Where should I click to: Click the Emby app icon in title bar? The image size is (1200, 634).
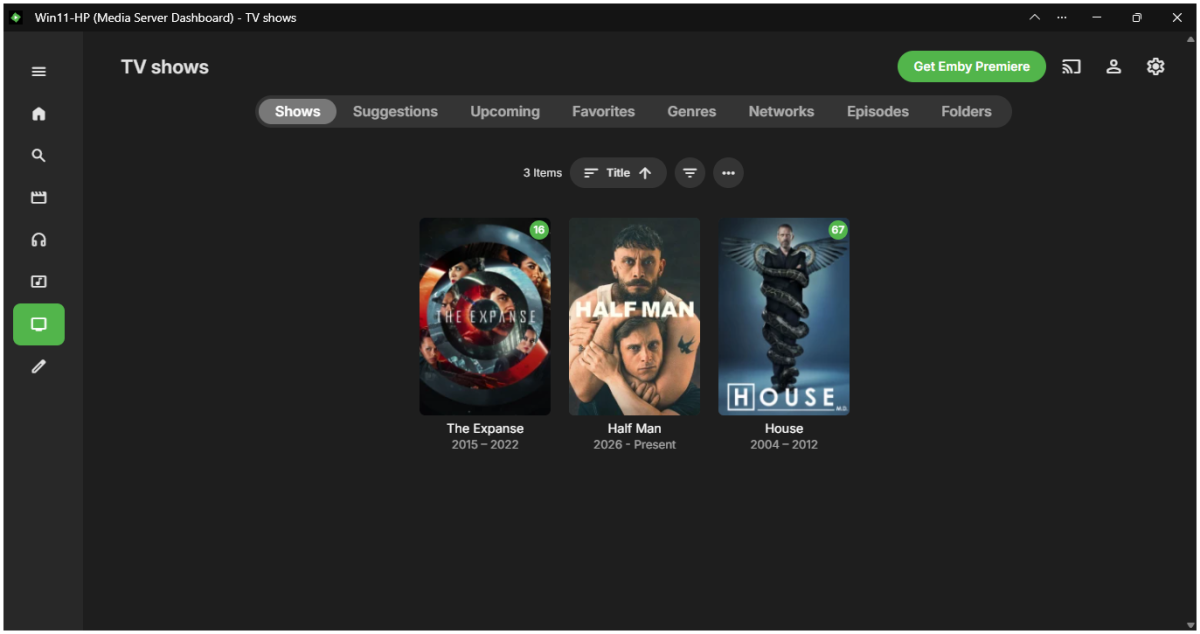click(x=16, y=17)
